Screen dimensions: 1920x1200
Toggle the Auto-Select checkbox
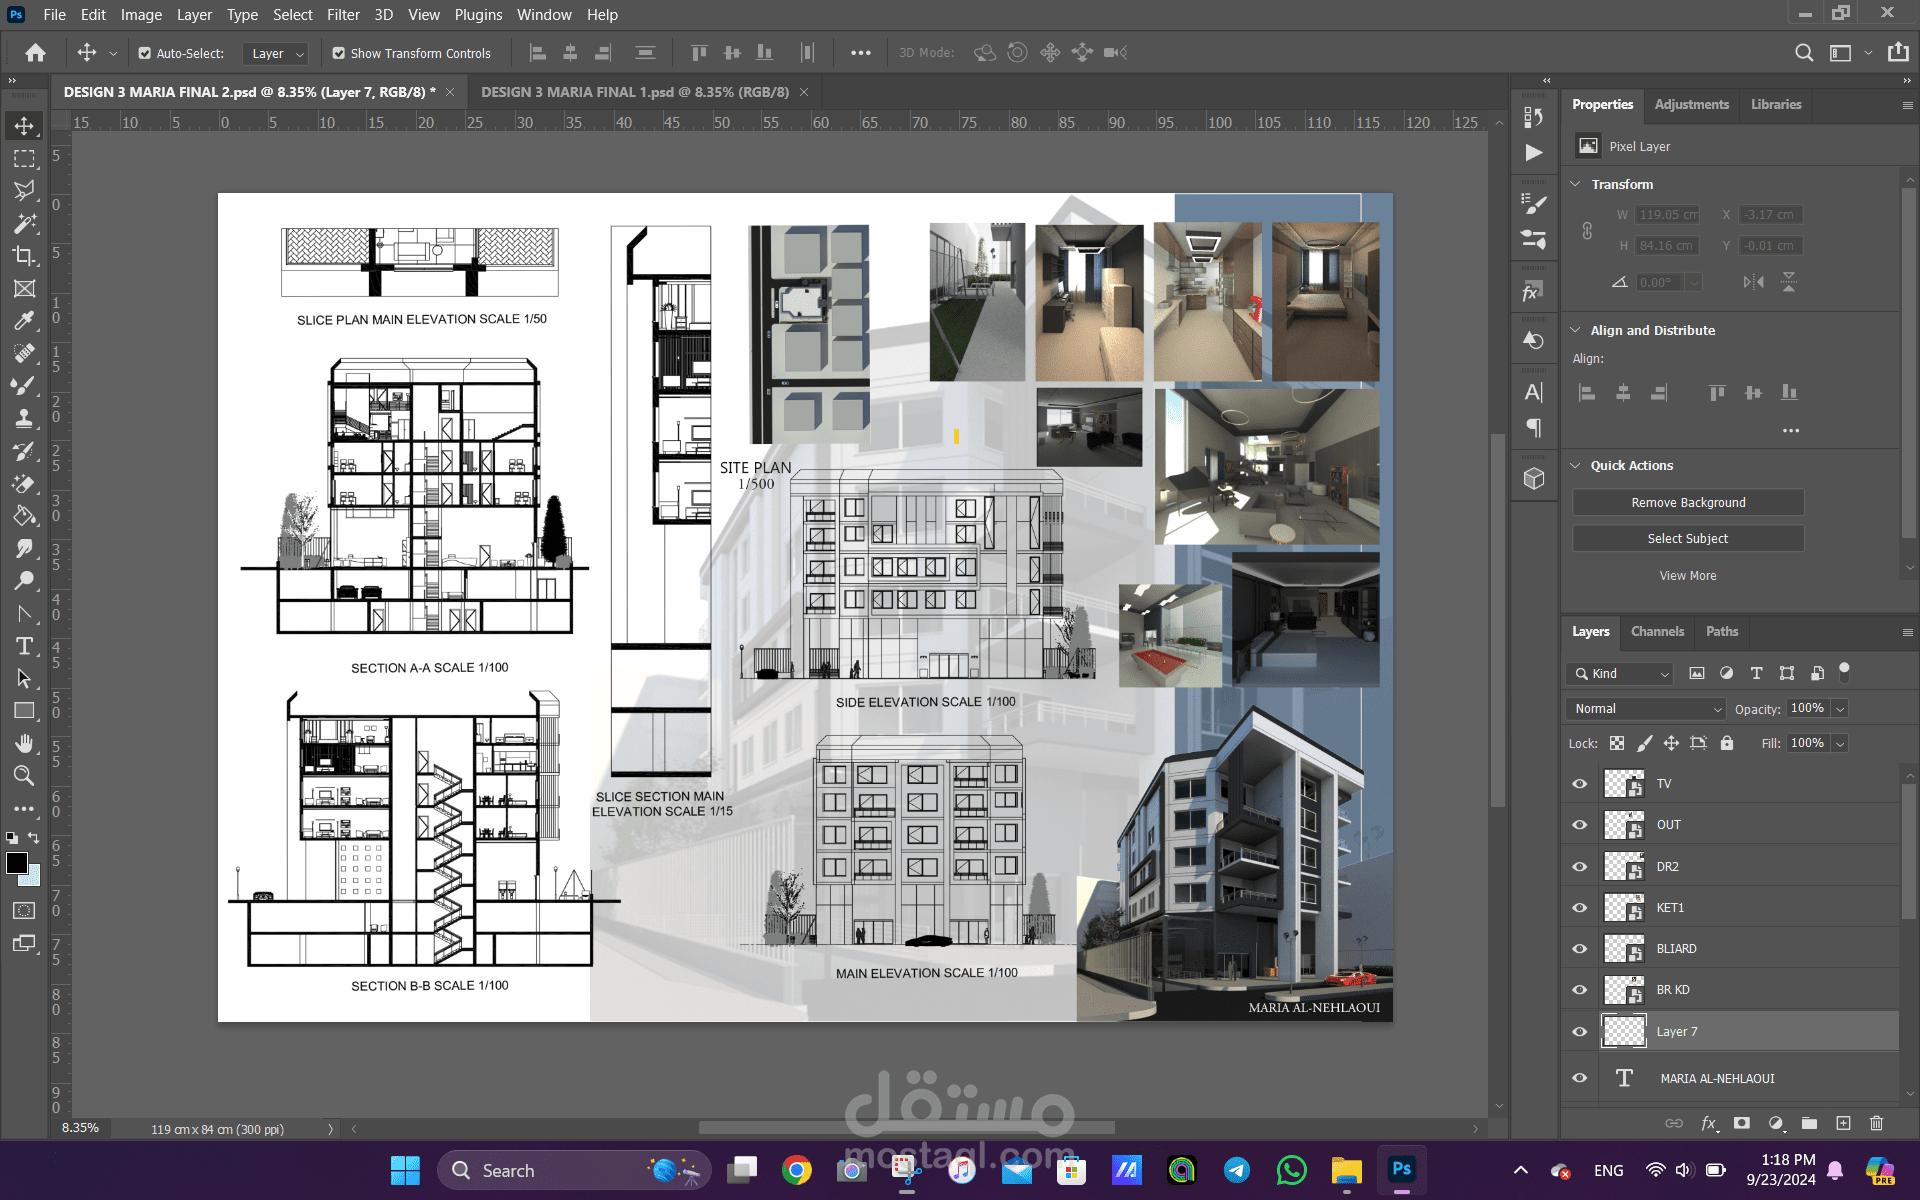pyautogui.click(x=145, y=53)
